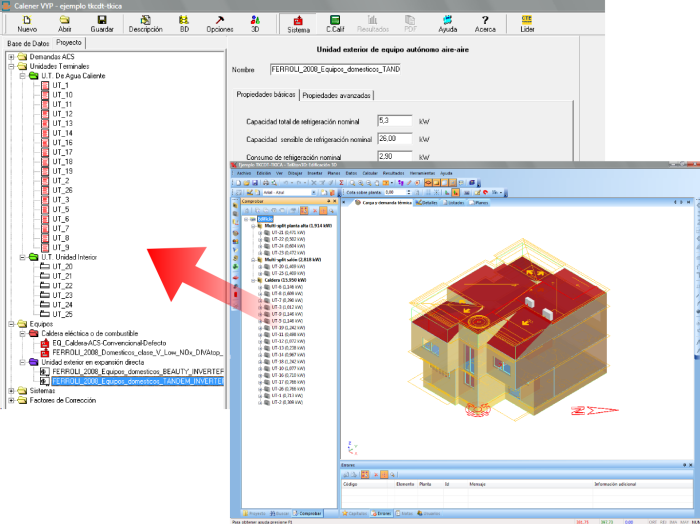700x524 pixels.
Task: Close the Comprobar panel with its X
Action: tap(335, 201)
